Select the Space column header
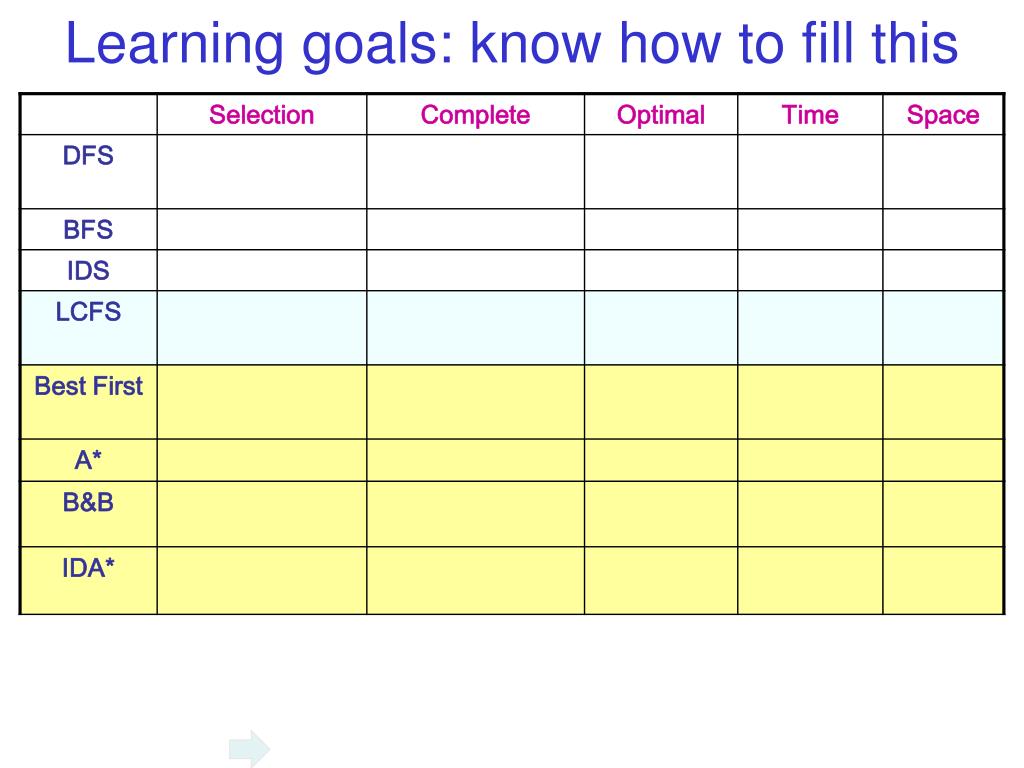Viewport: 1024px width, 768px height. (x=942, y=115)
